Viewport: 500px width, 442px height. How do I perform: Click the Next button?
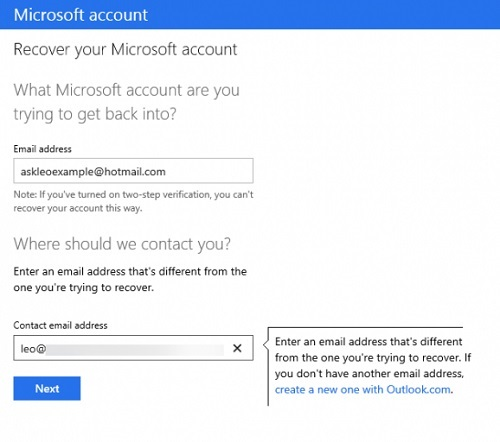click(x=47, y=388)
